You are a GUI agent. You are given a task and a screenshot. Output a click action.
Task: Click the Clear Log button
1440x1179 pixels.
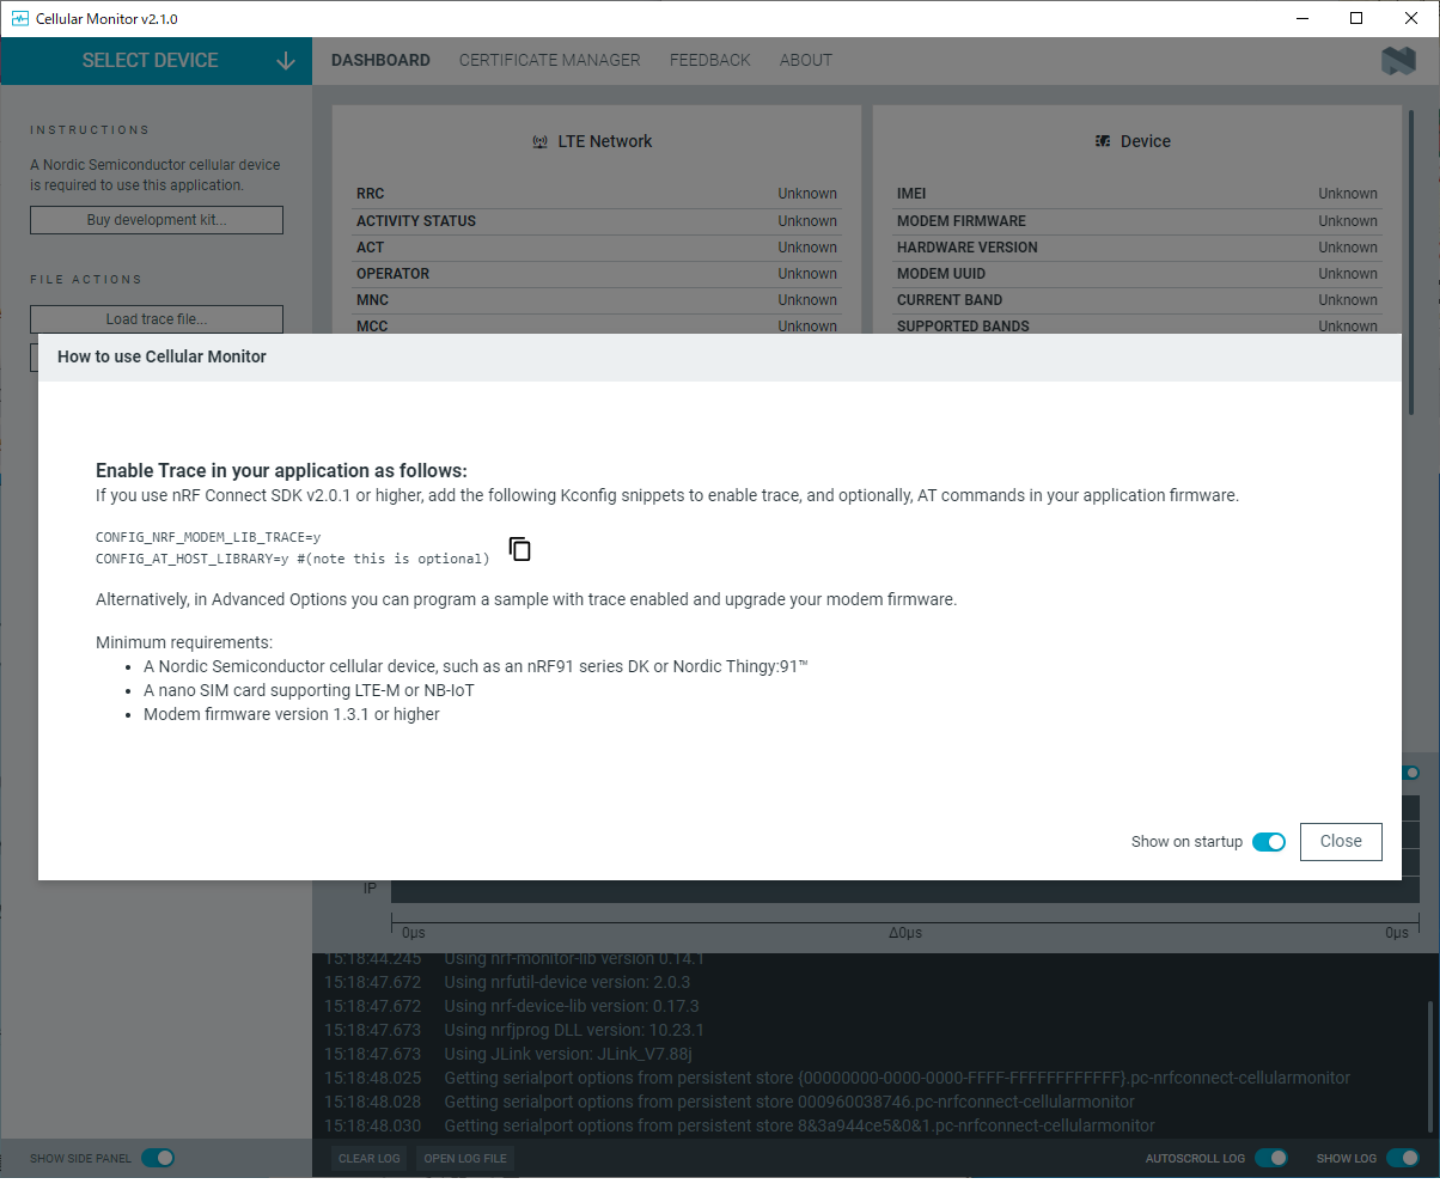pyautogui.click(x=369, y=1158)
